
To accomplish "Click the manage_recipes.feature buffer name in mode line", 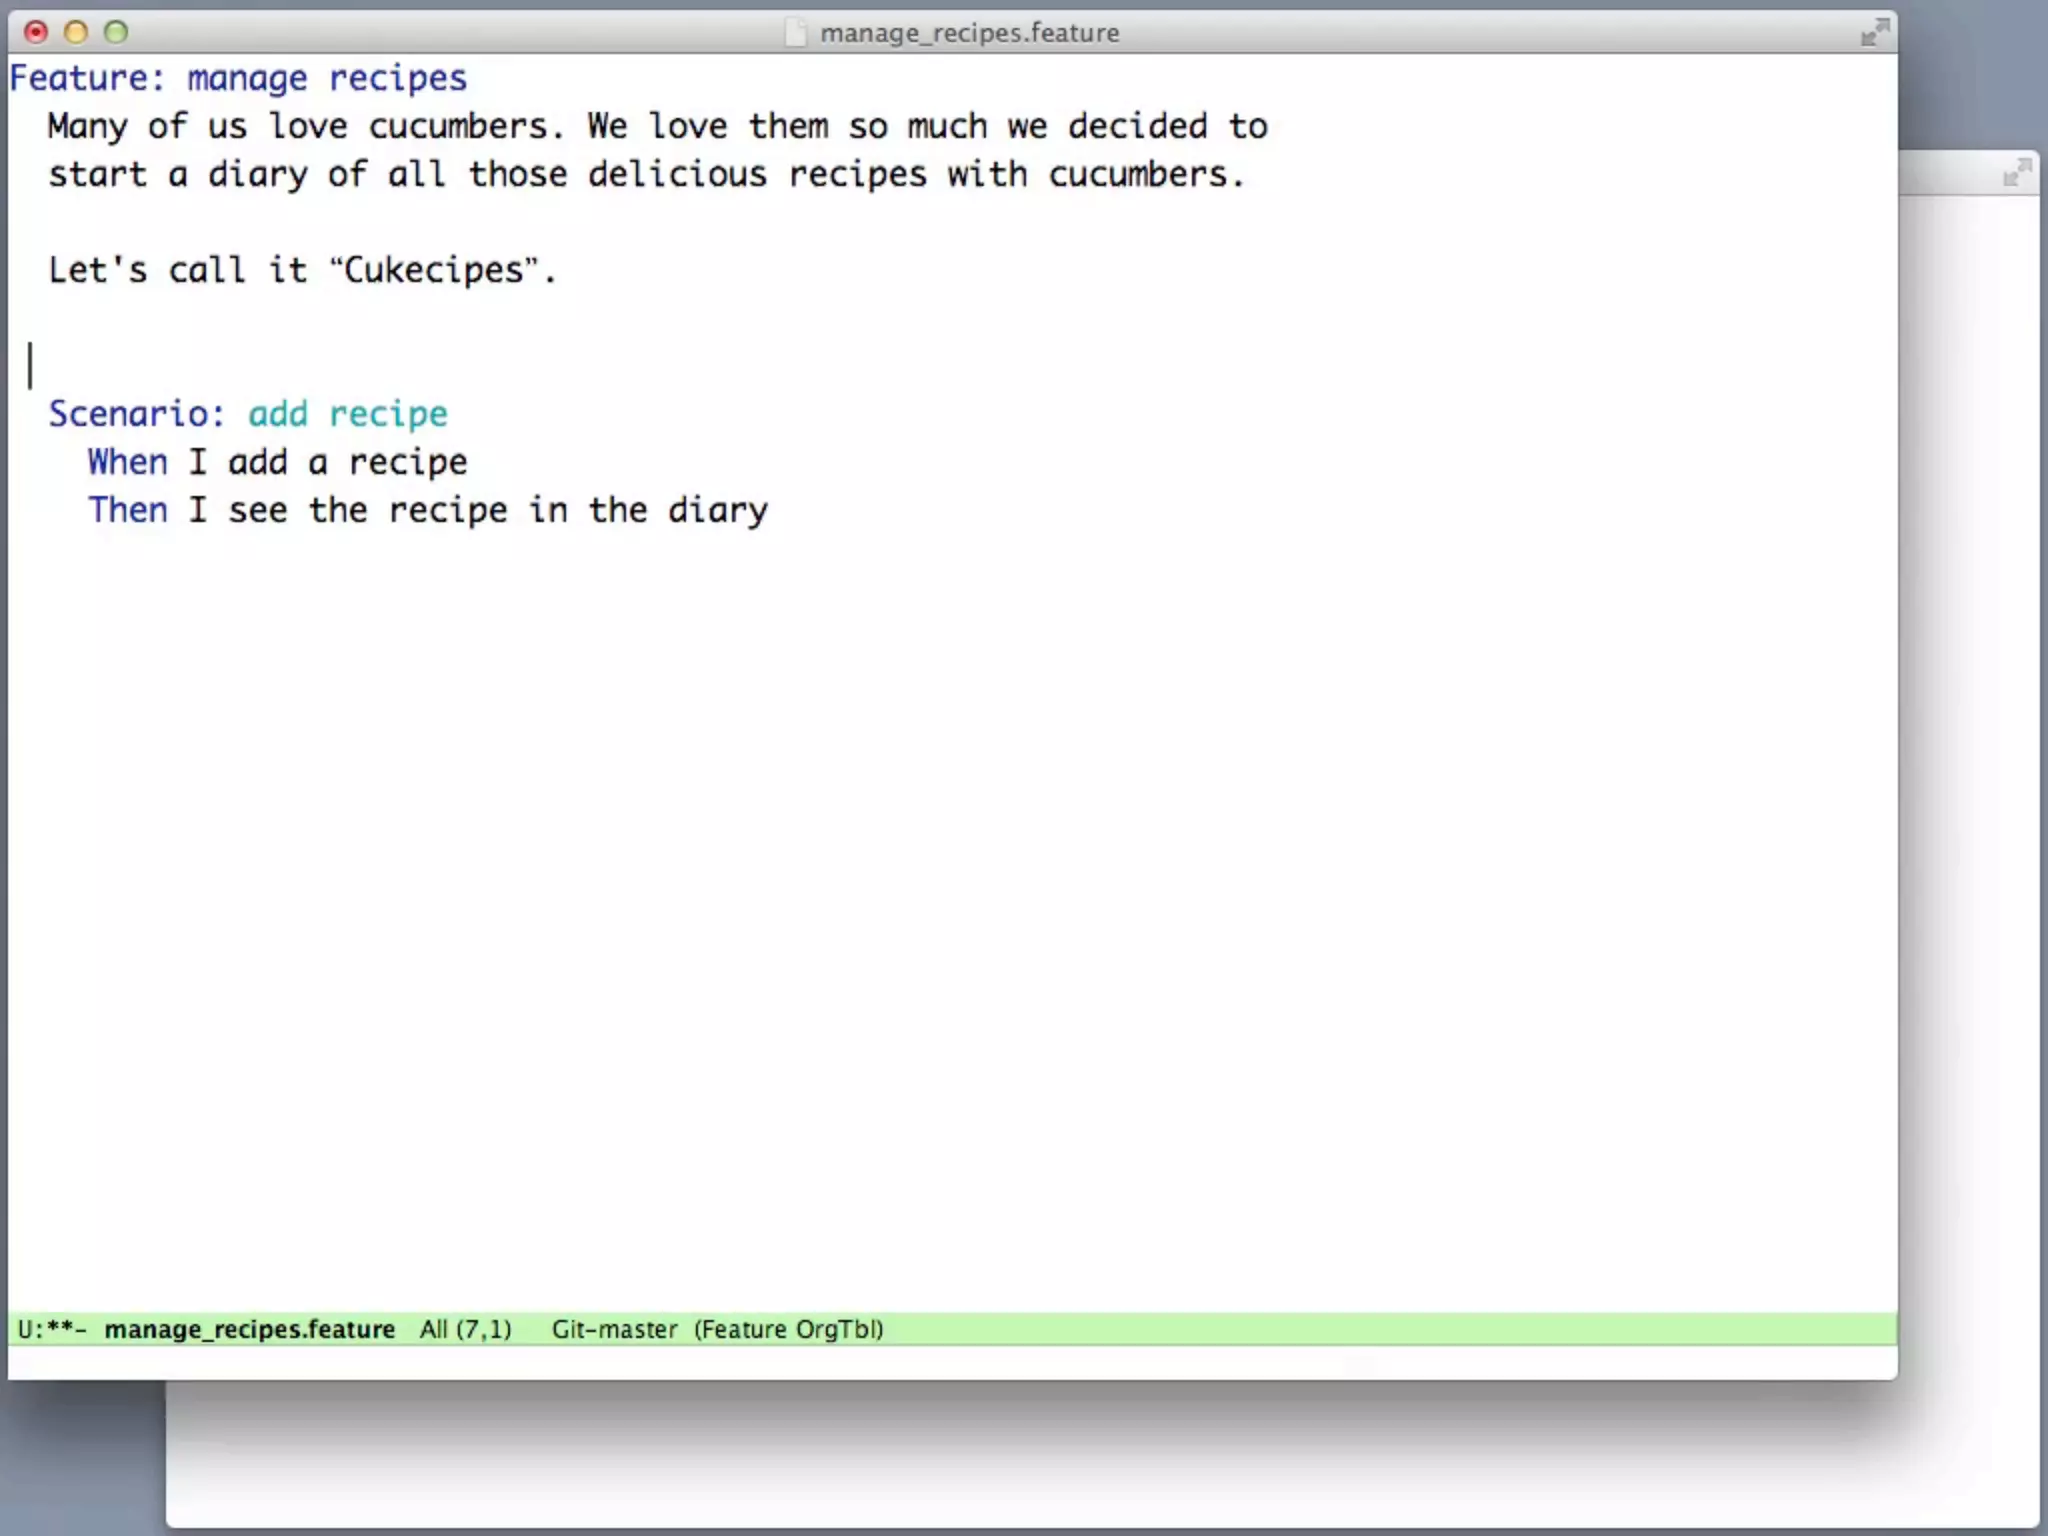I will (249, 1329).
